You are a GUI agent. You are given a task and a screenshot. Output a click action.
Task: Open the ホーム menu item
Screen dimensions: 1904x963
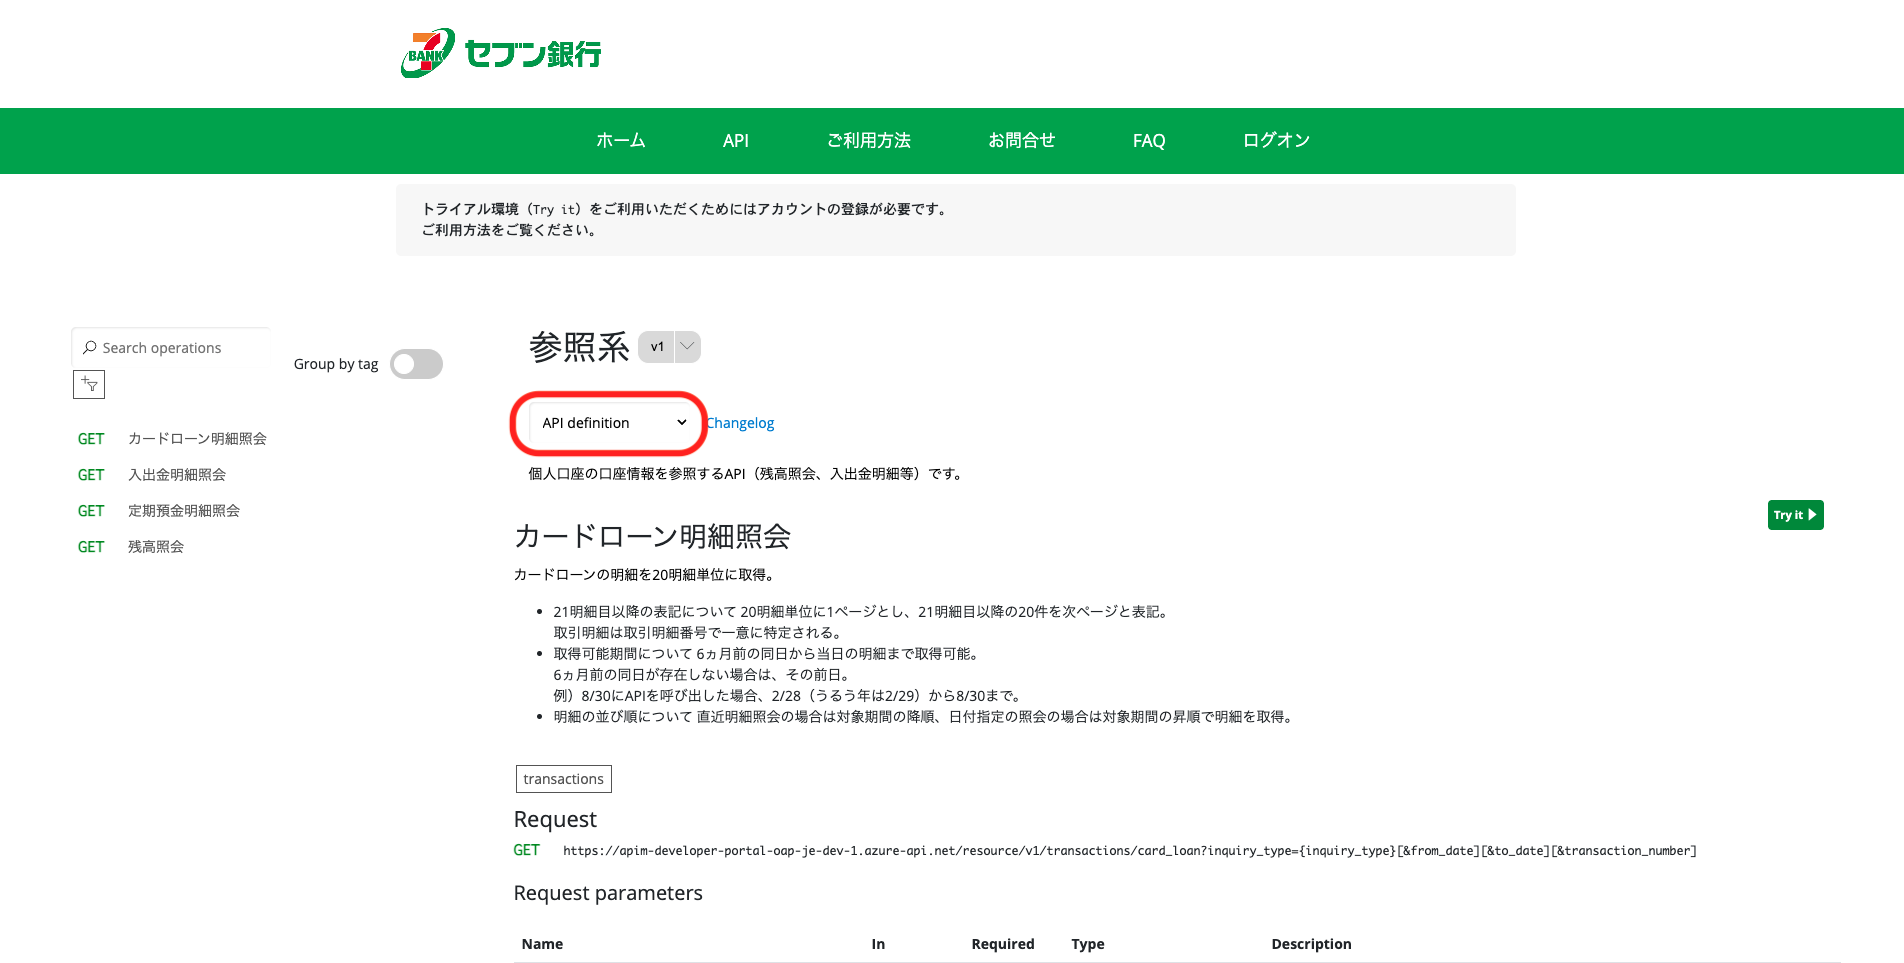pyautogui.click(x=620, y=141)
